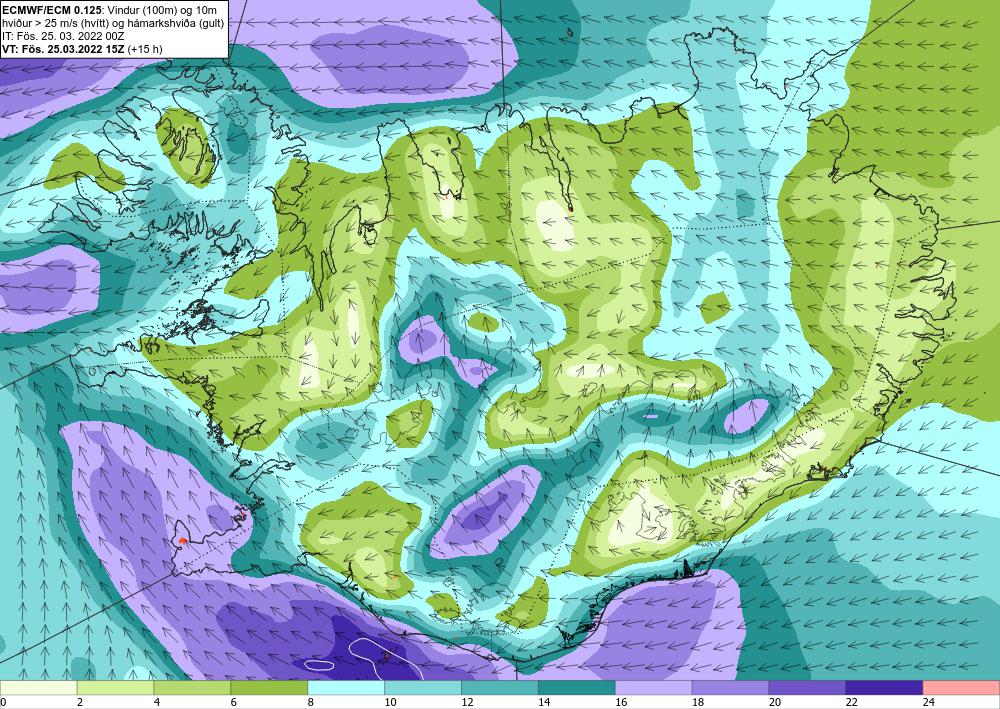Click the valid time text 'VT: Fös. 25.03.2022 15Z'
This screenshot has height=709, width=1000.
click(x=64, y=48)
